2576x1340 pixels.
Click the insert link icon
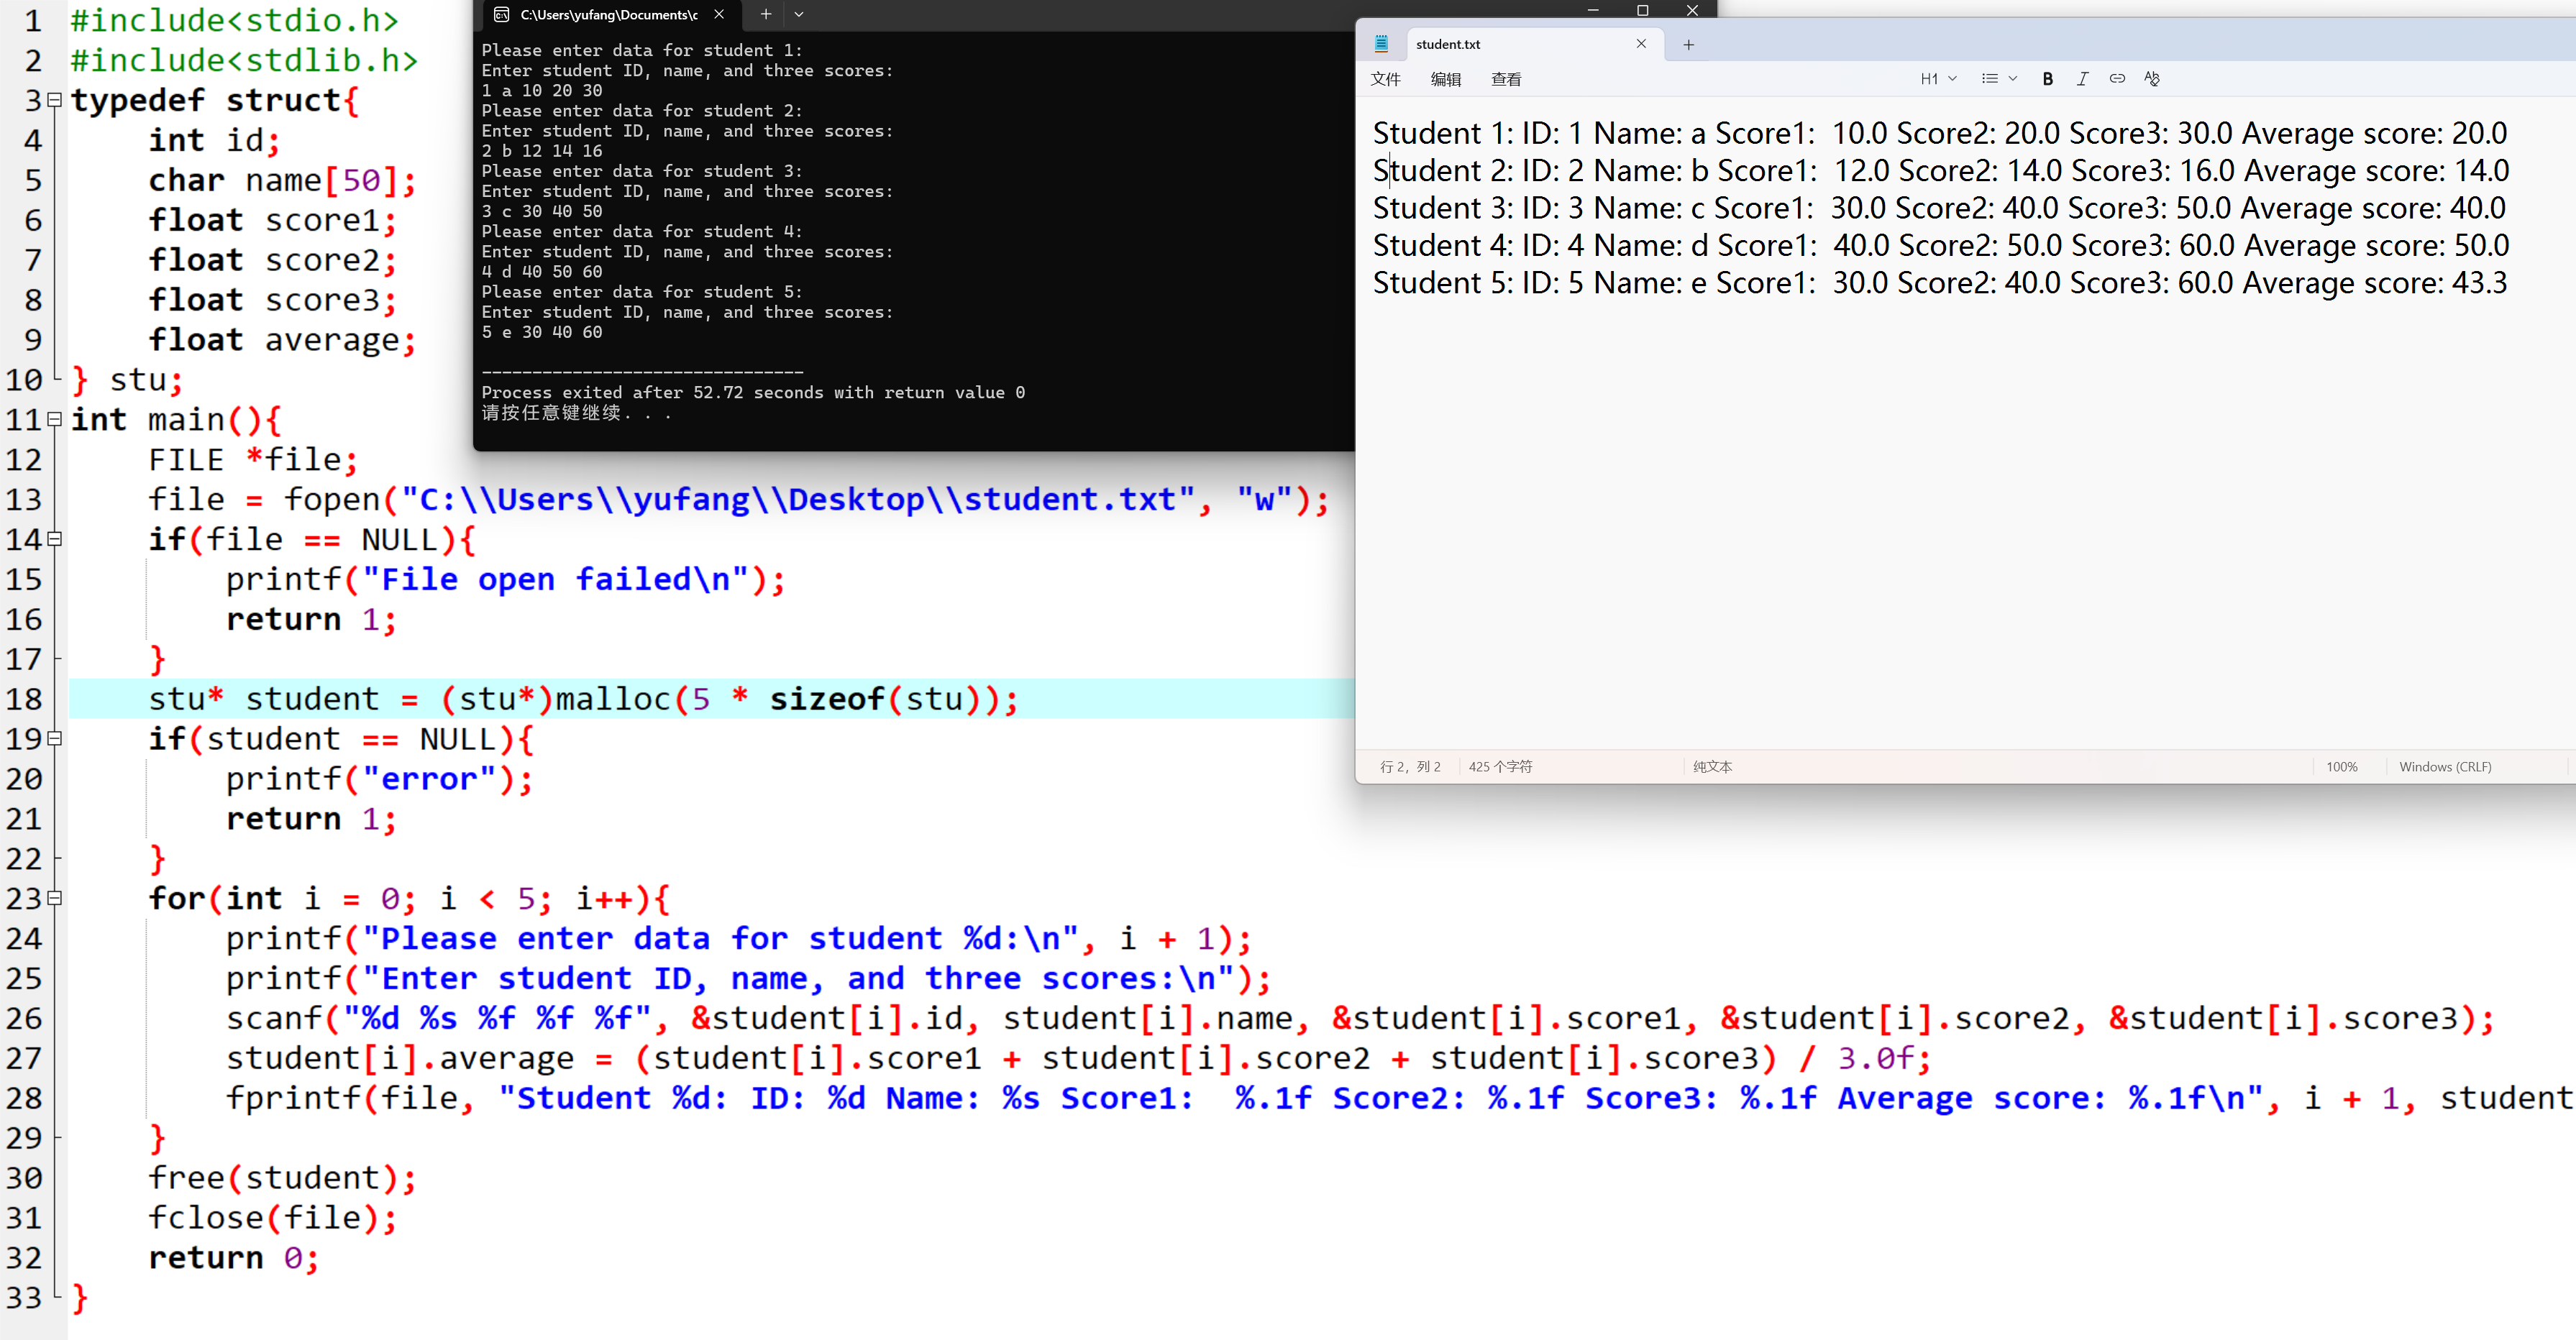[x=2117, y=79]
